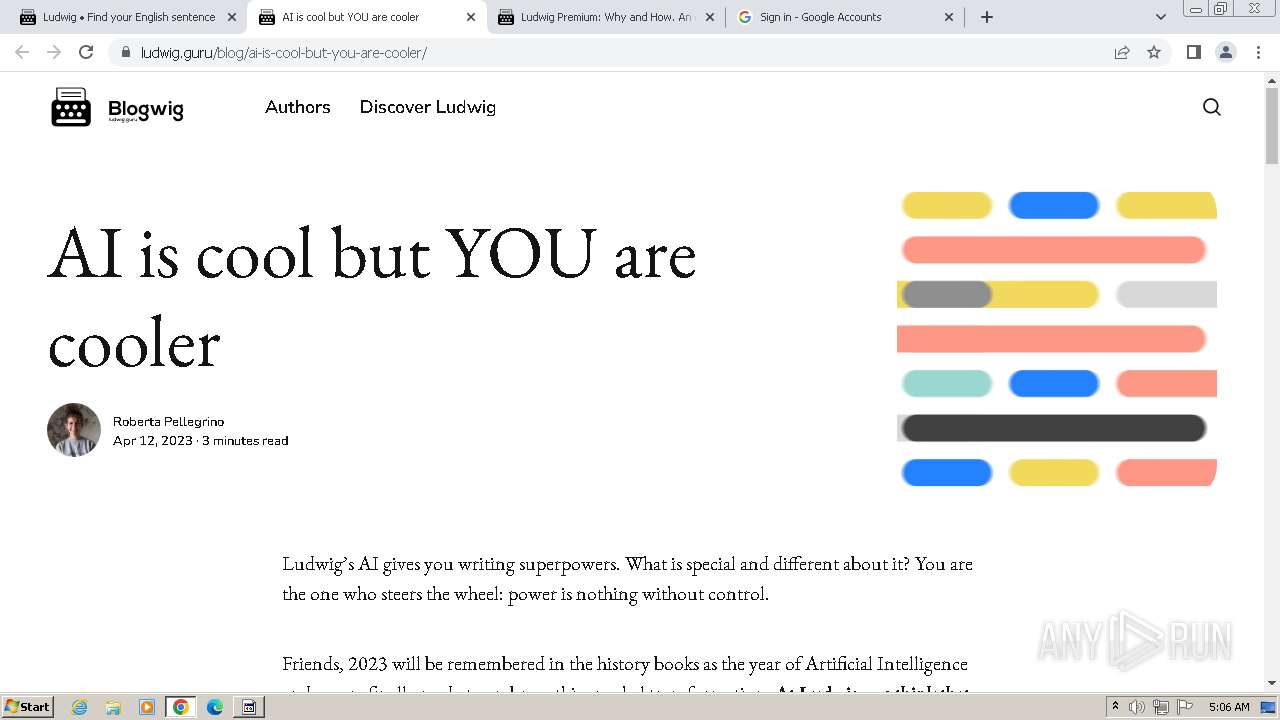
Task: Click the 5:06 AM taskbar clock
Action: pyautogui.click(x=1229, y=707)
